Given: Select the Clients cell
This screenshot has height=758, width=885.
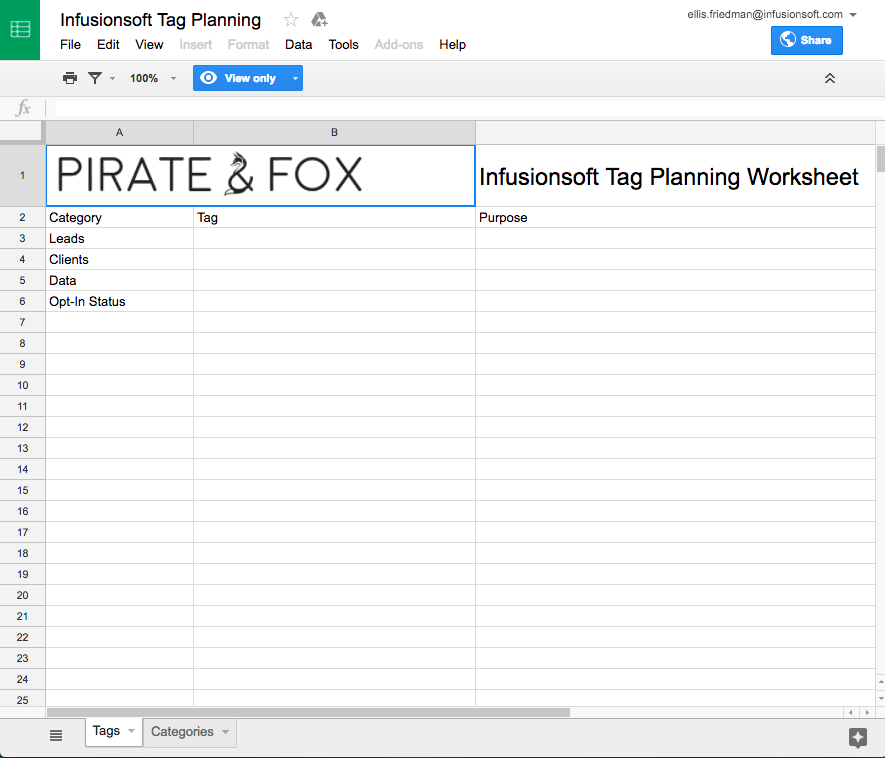Looking at the screenshot, I should [120, 259].
